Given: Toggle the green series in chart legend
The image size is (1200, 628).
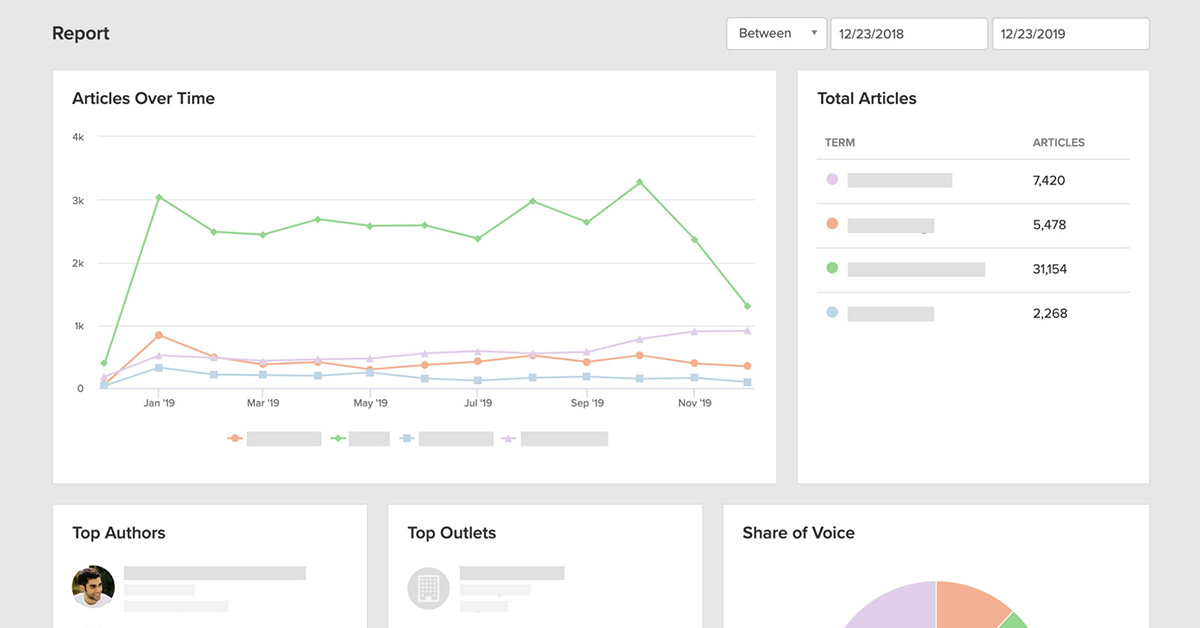Looking at the screenshot, I should pos(360,438).
